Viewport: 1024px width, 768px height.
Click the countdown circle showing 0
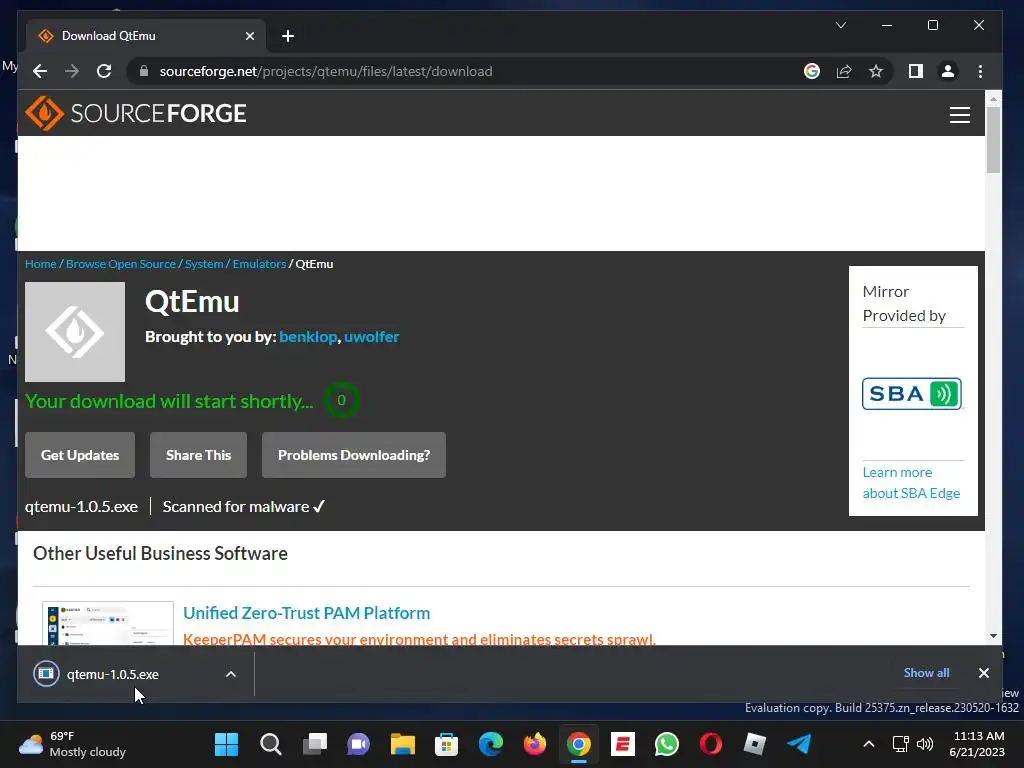point(341,400)
